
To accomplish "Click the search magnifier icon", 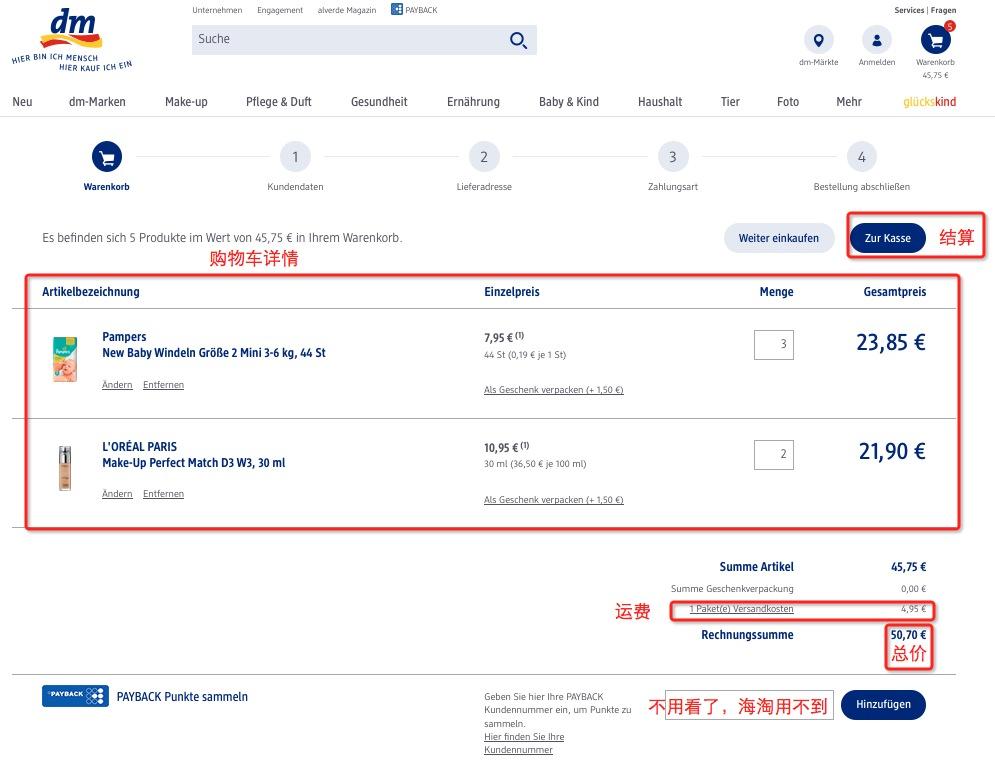I will 518,41.
